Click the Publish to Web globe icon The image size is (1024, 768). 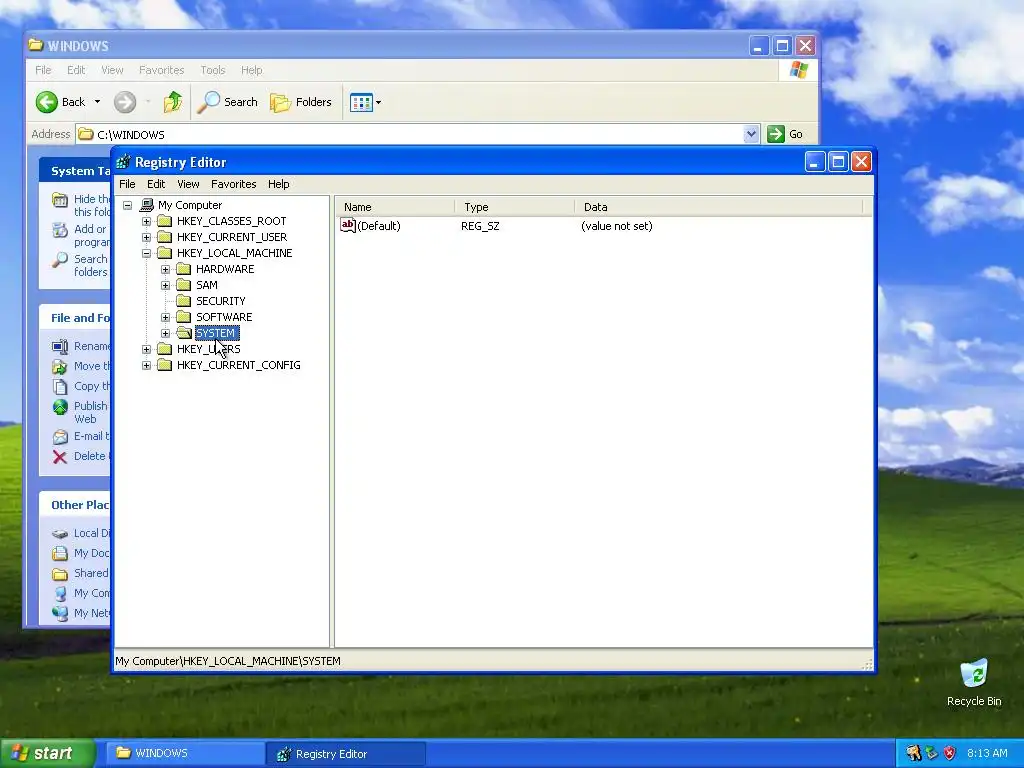tap(60, 408)
